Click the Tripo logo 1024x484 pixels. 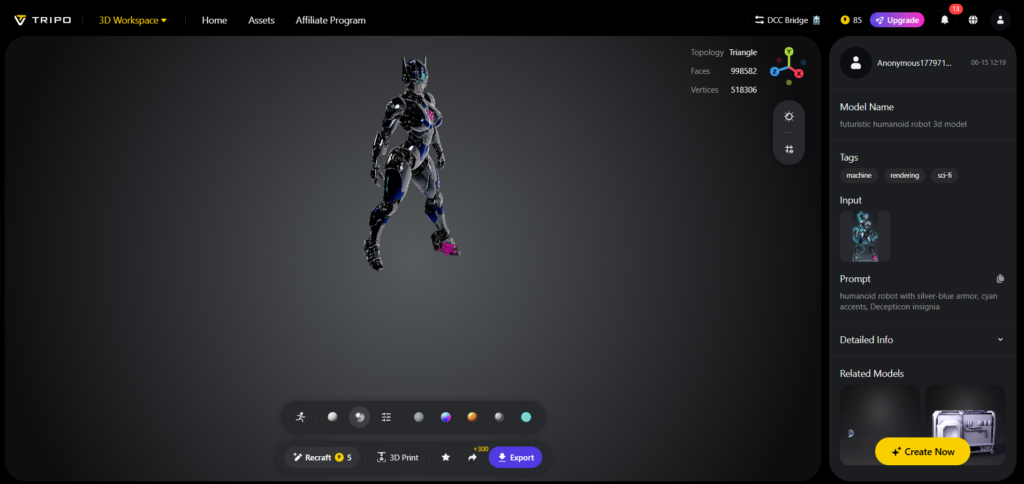pyautogui.click(x=42, y=20)
